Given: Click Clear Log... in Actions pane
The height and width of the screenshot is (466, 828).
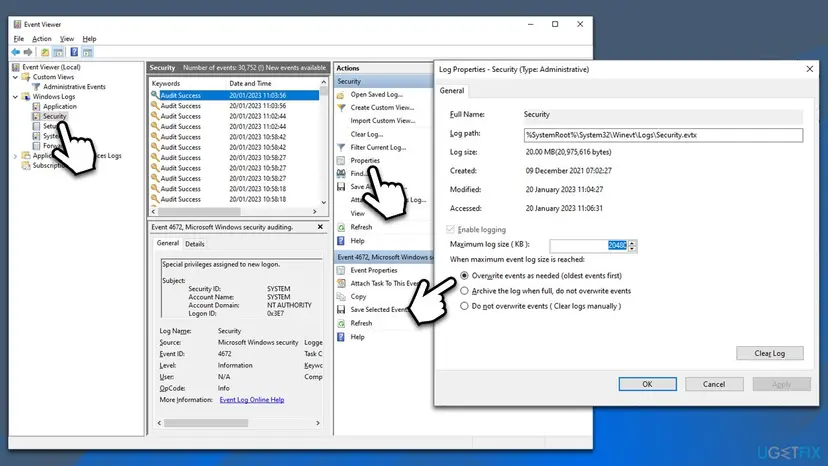Looking at the screenshot, I should (366, 134).
